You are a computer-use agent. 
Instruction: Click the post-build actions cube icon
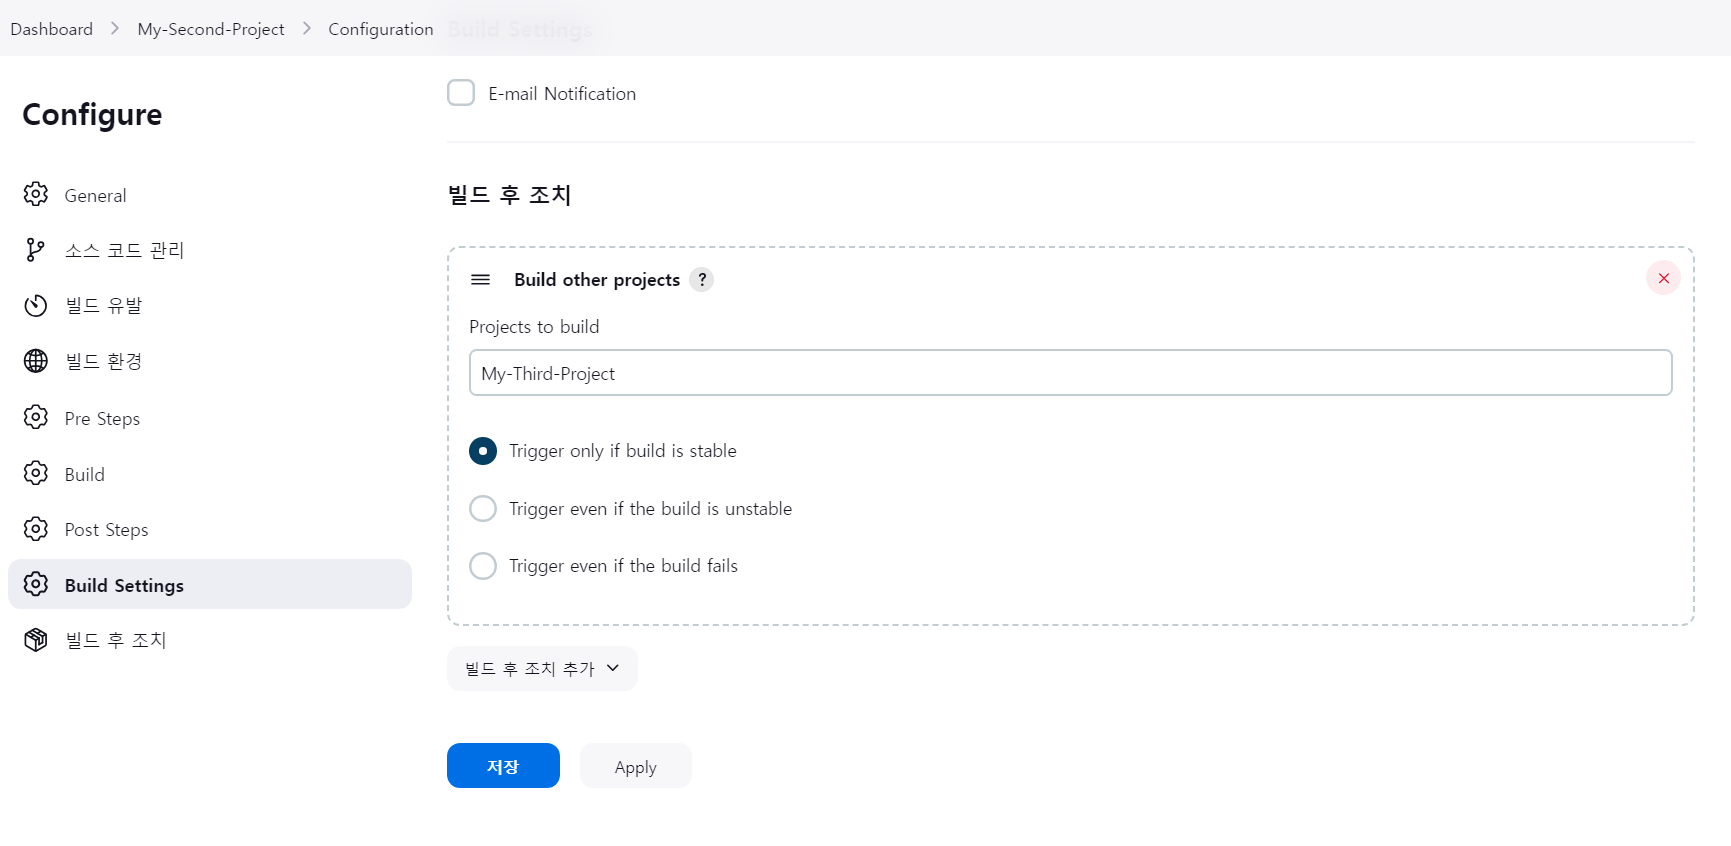pyautogui.click(x=36, y=640)
